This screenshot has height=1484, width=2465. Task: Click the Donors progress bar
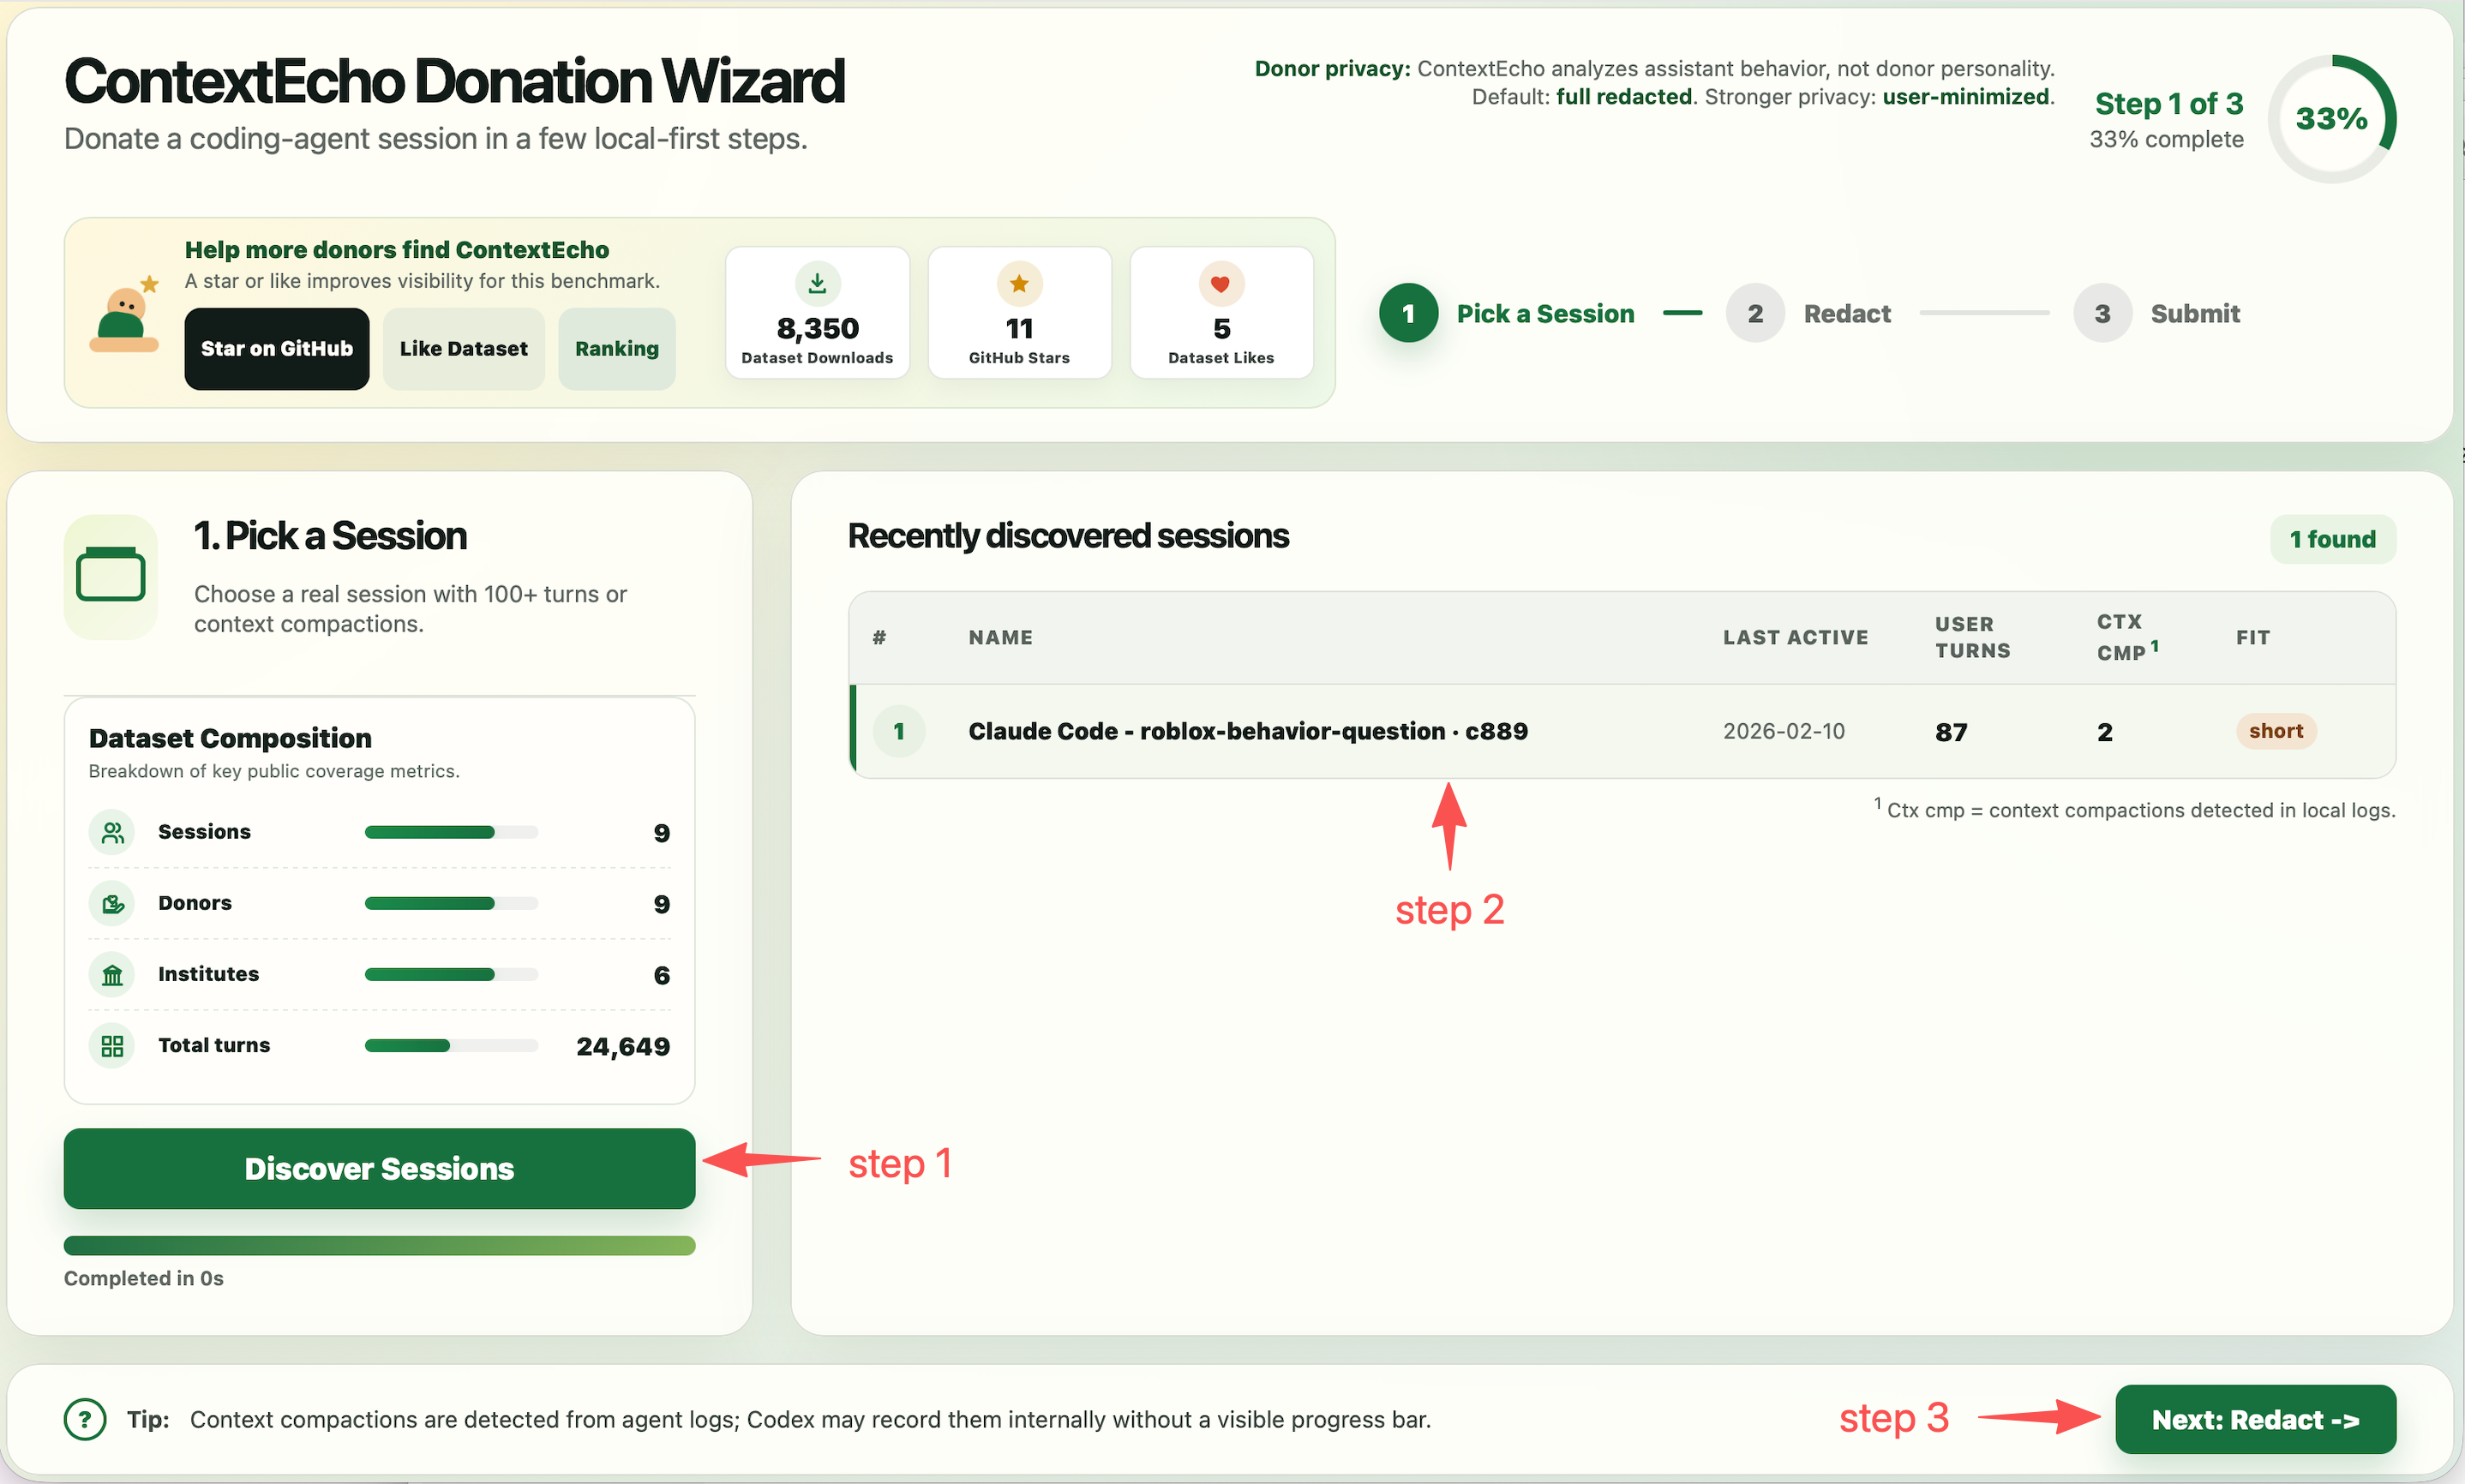tap(451, 903)
